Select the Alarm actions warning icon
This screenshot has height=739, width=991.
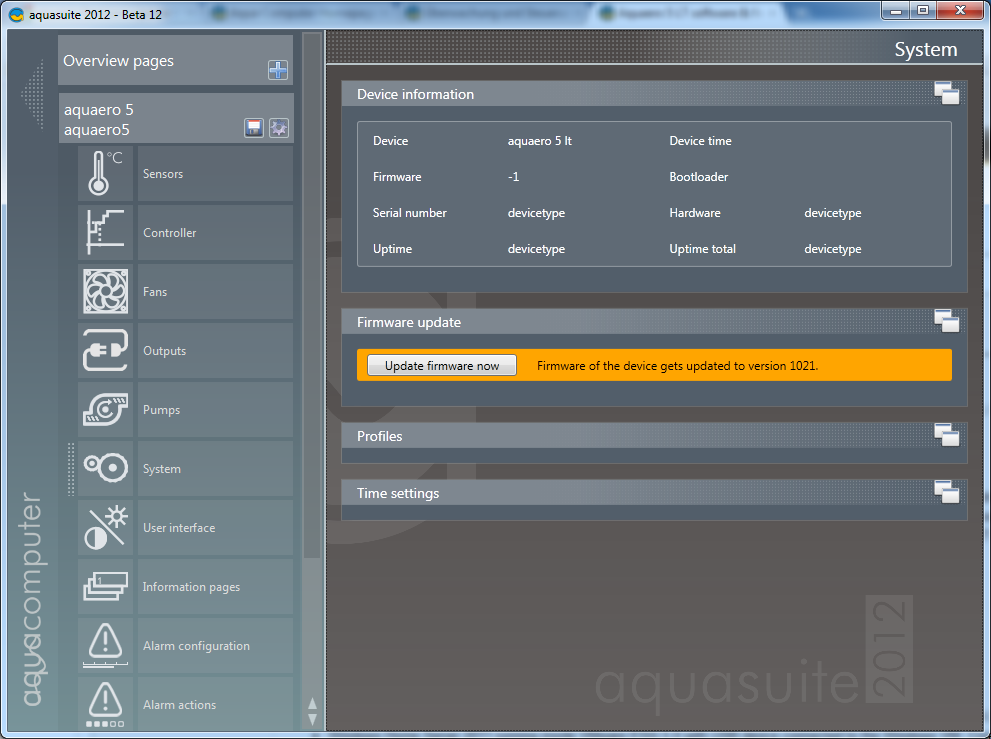(106, 704)
